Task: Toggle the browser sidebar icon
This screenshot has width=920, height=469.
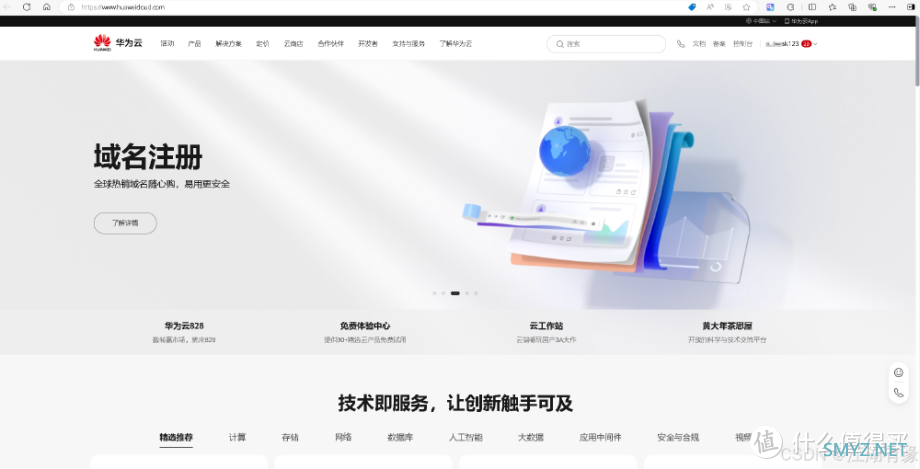Action: click(x=911, y=7)
